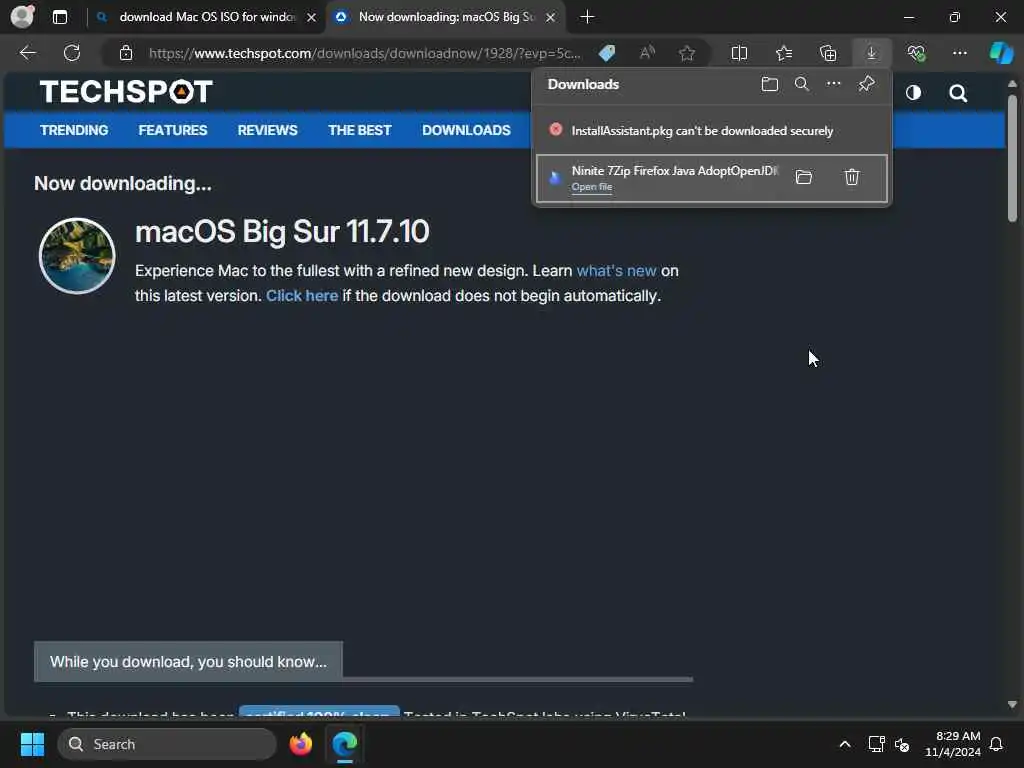Click the taskbar Search box
This screenshot has width=1024, height=768.
click(x=167, y=744)
